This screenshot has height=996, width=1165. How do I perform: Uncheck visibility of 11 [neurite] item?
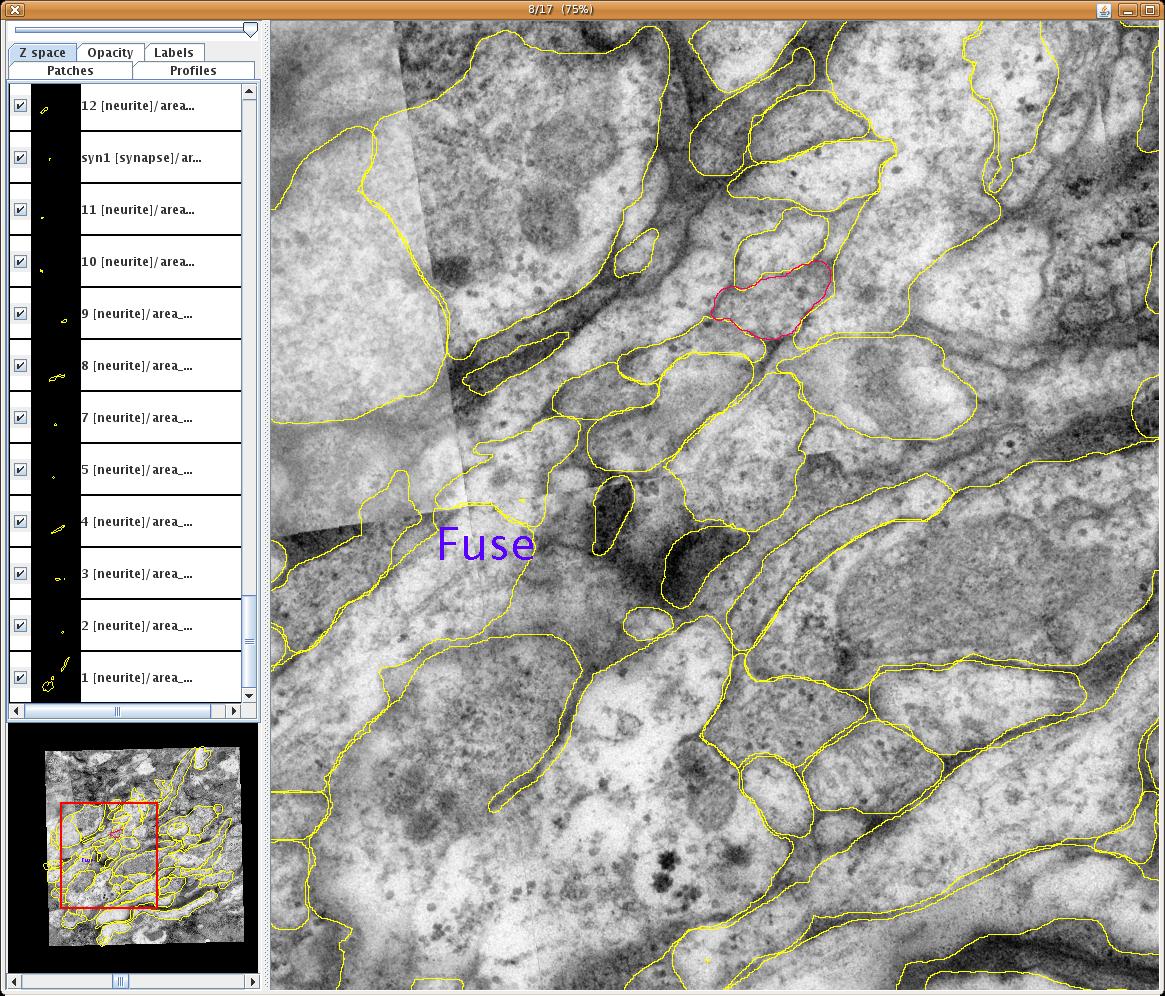tap(20, 210)
